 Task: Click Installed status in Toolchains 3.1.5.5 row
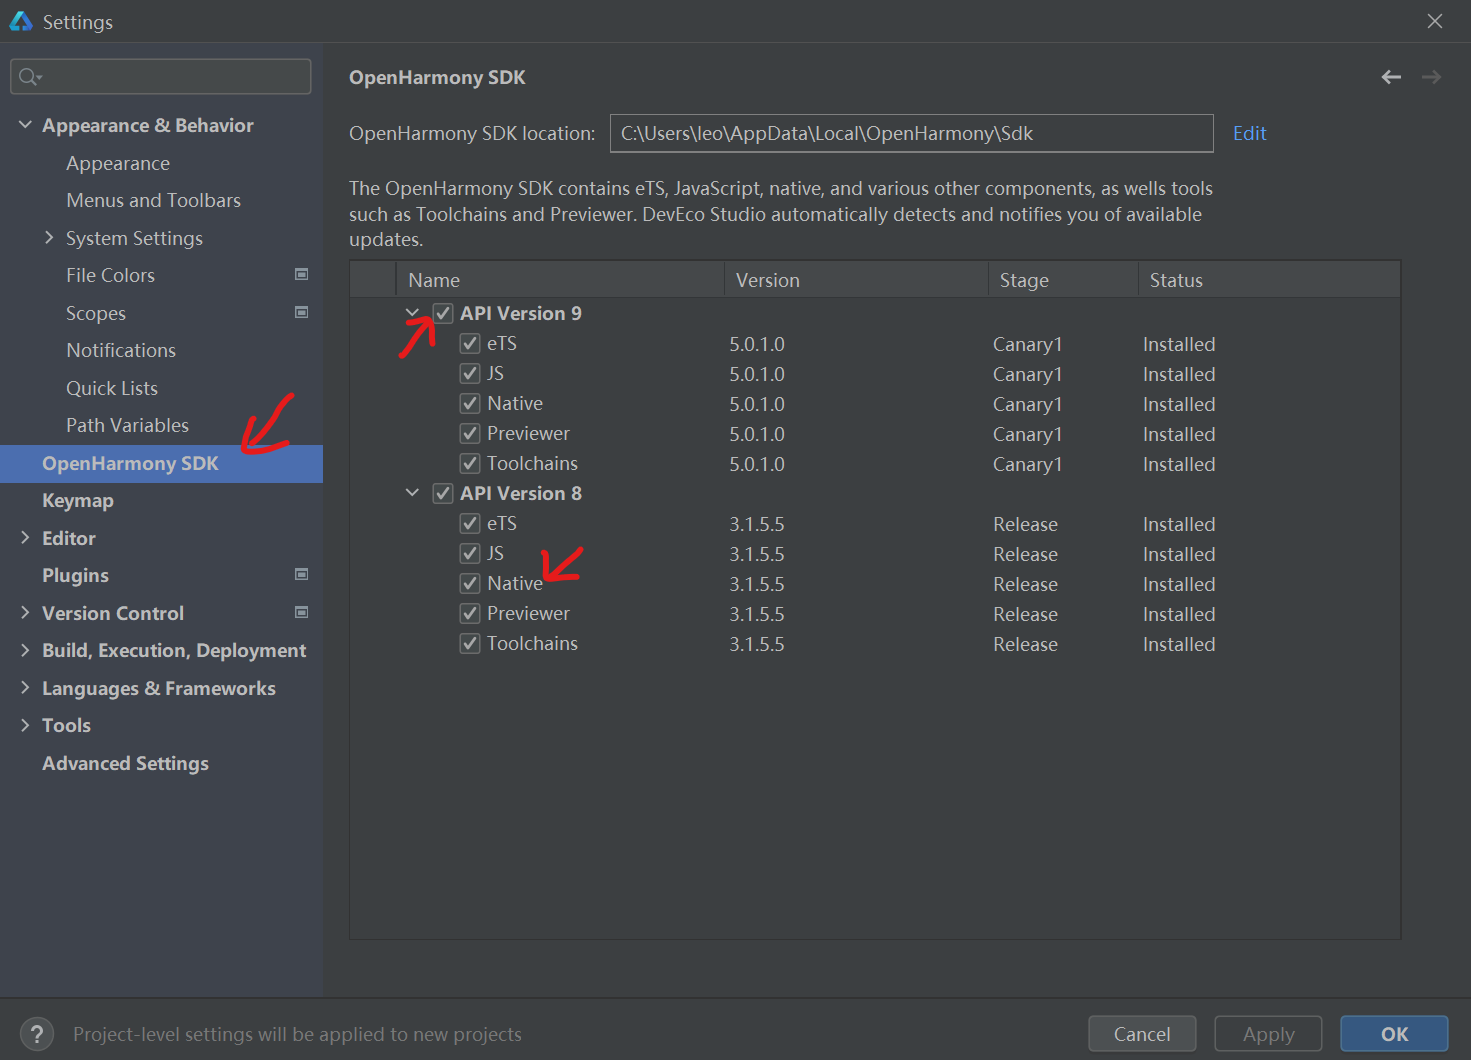click(1179, 644)
